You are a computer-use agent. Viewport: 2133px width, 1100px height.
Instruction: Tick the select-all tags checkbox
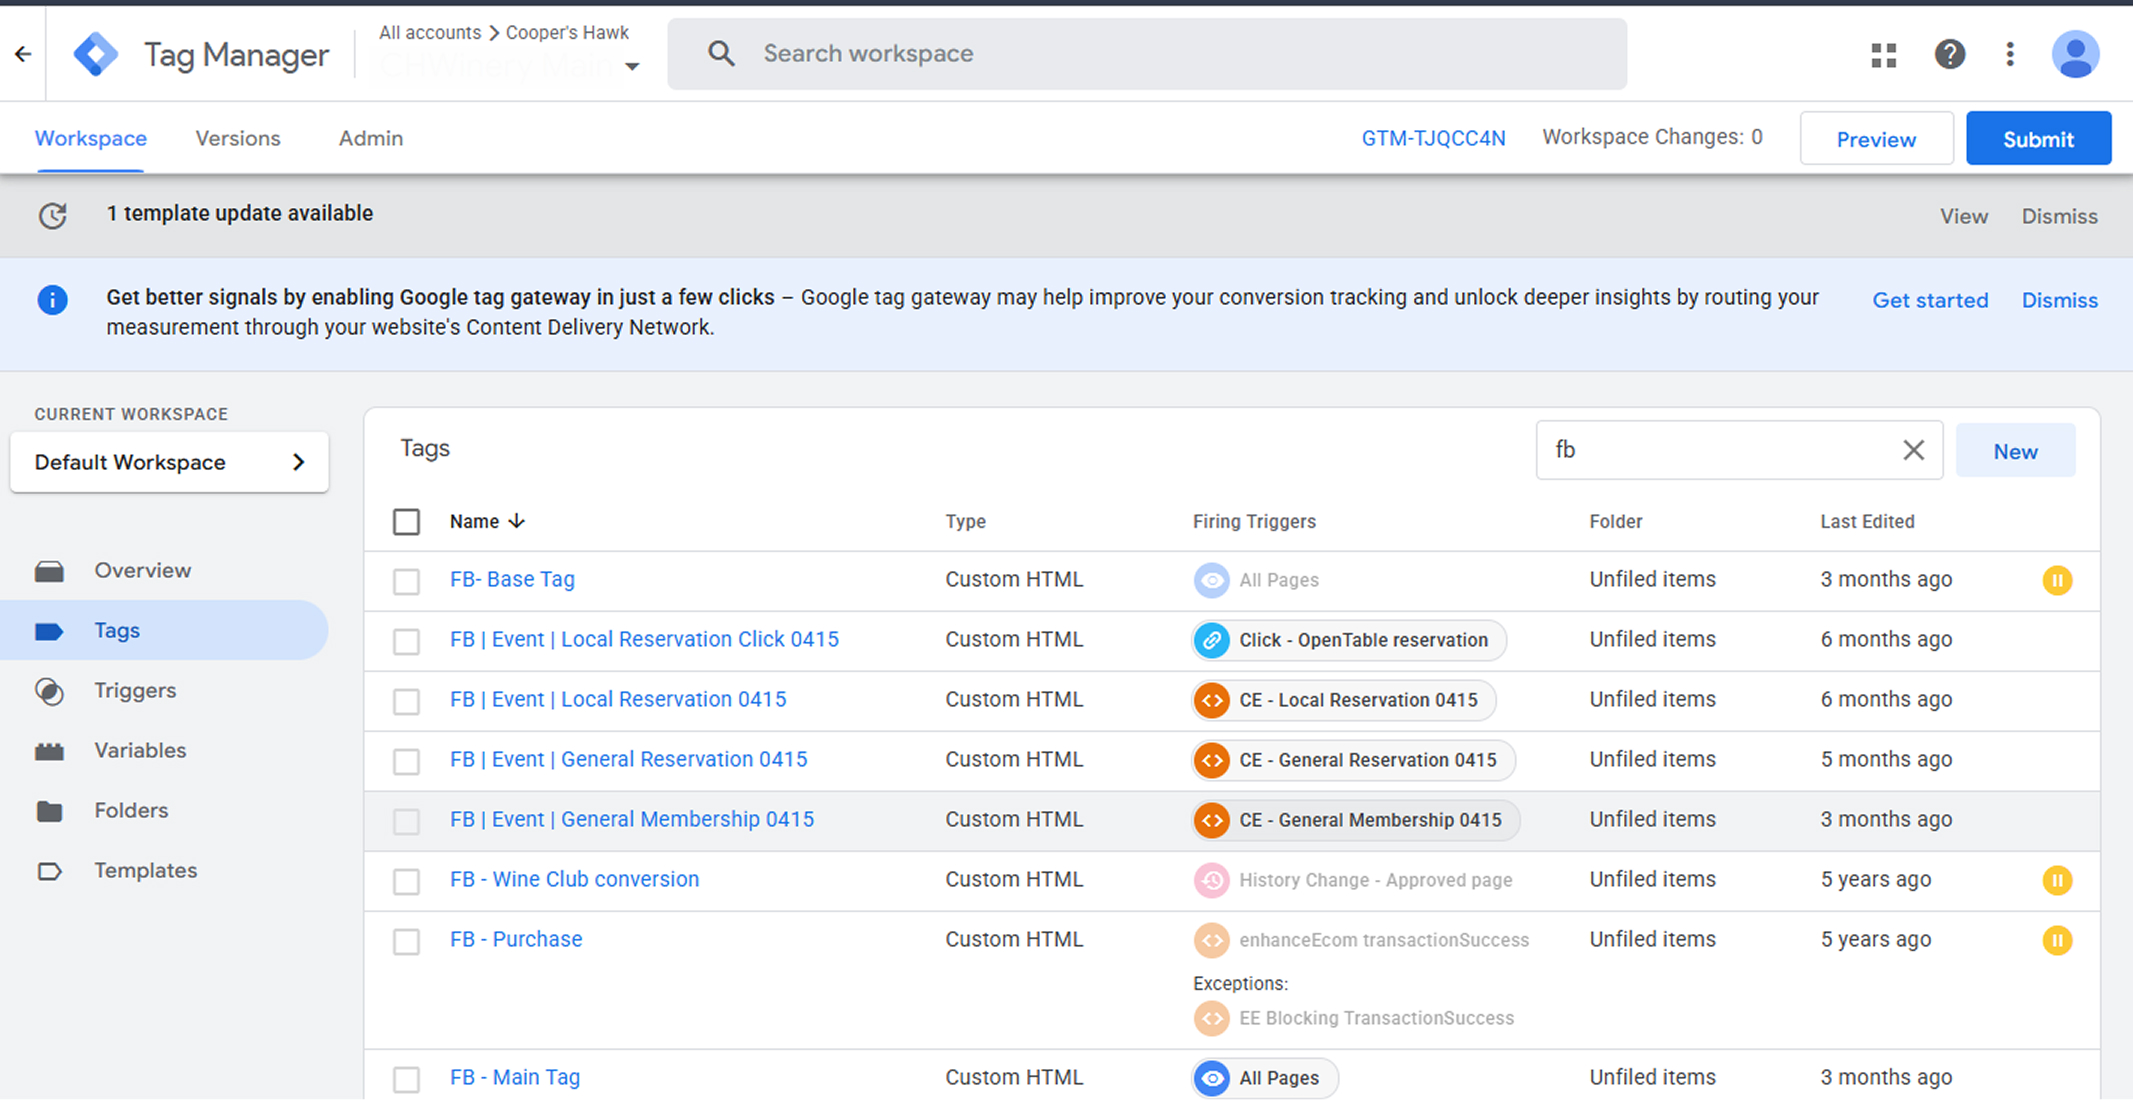(406, 522)
